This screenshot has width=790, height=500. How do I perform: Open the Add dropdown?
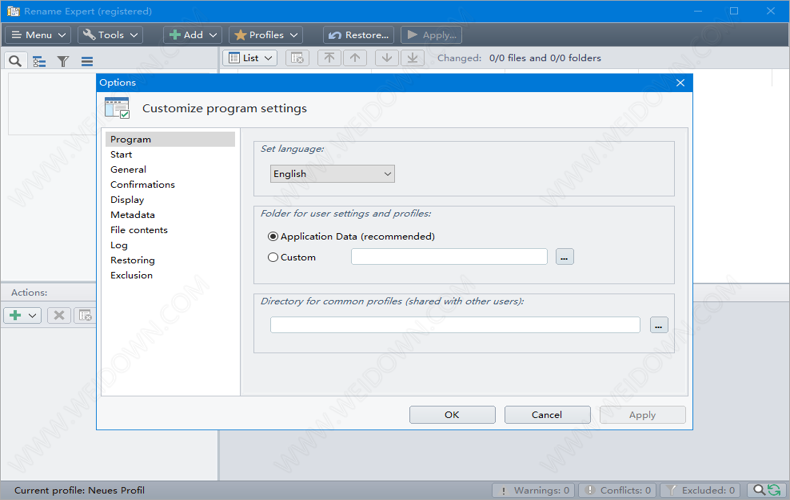(x=193, y=35)
